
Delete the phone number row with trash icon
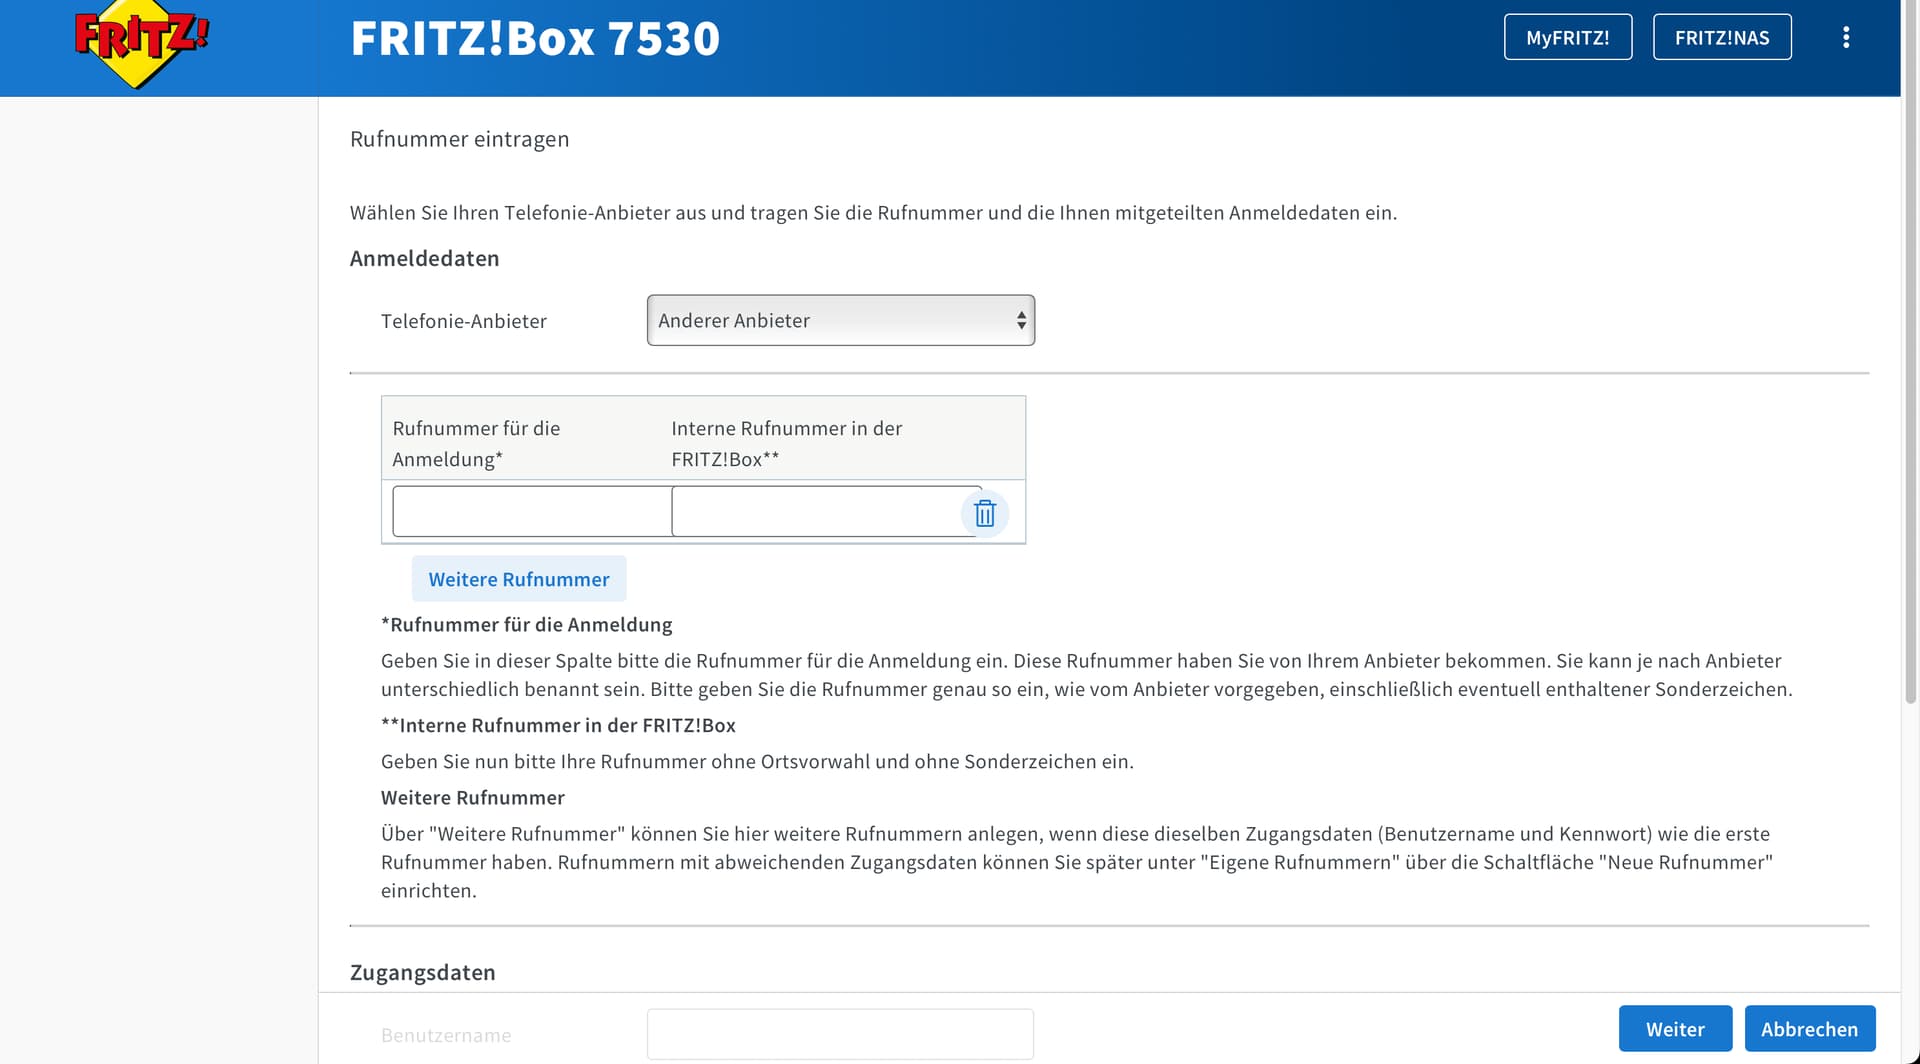tap(985, 513)
